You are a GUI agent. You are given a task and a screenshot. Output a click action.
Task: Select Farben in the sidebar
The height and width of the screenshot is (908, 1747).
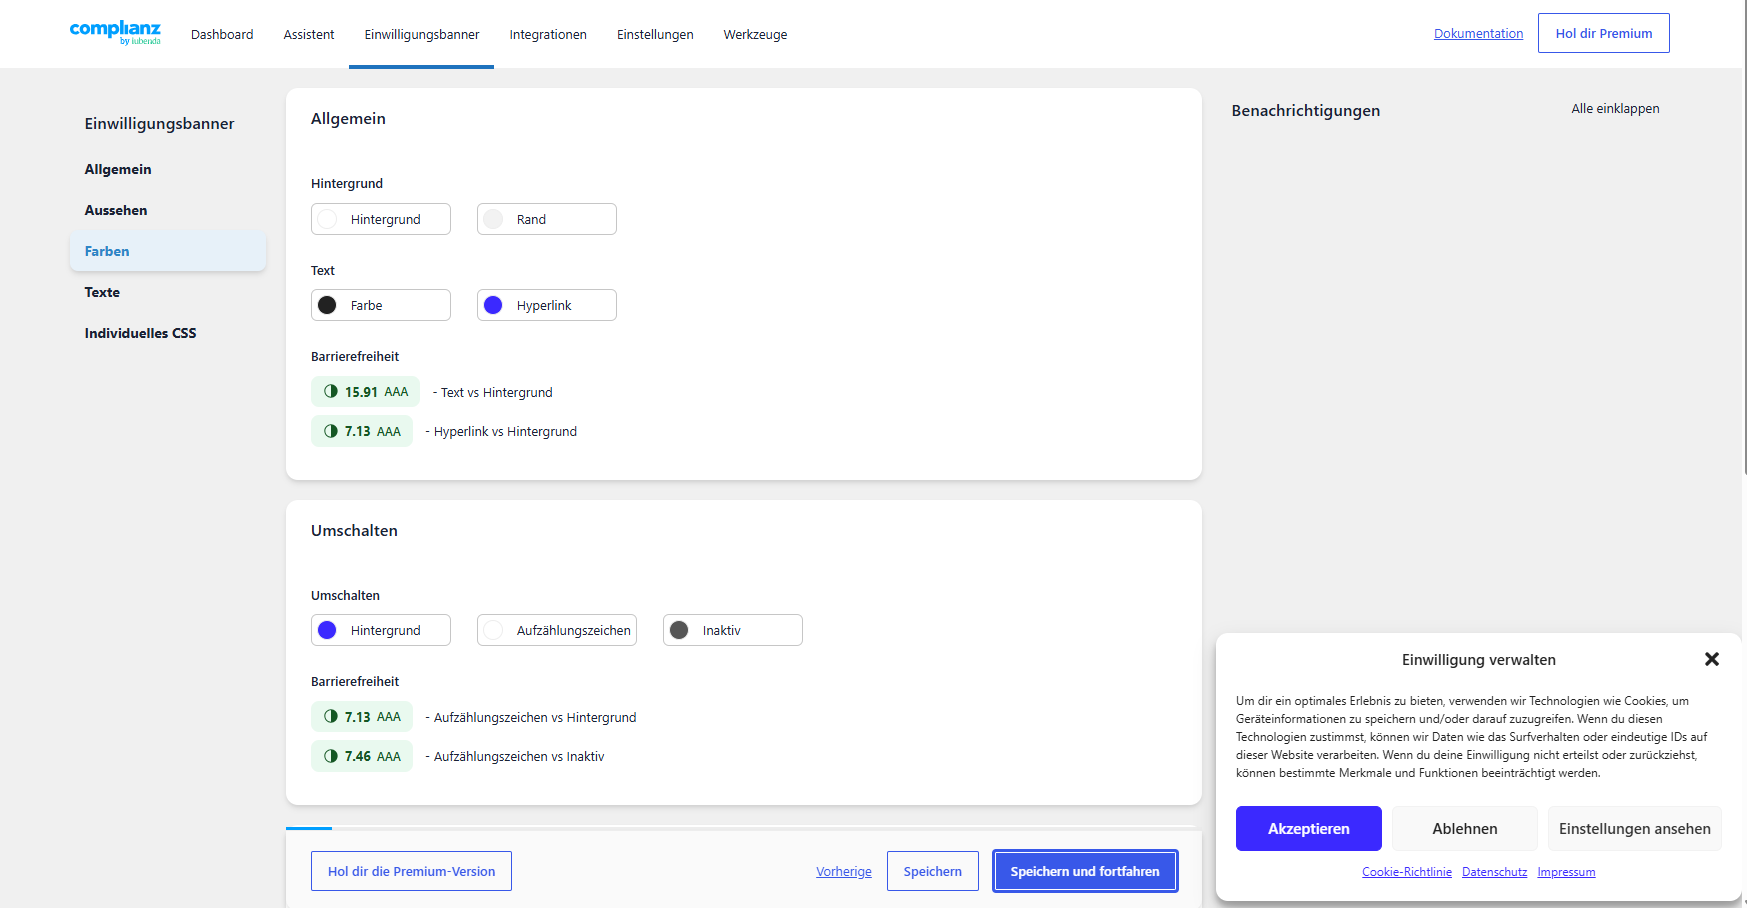[x=168, y=251]
